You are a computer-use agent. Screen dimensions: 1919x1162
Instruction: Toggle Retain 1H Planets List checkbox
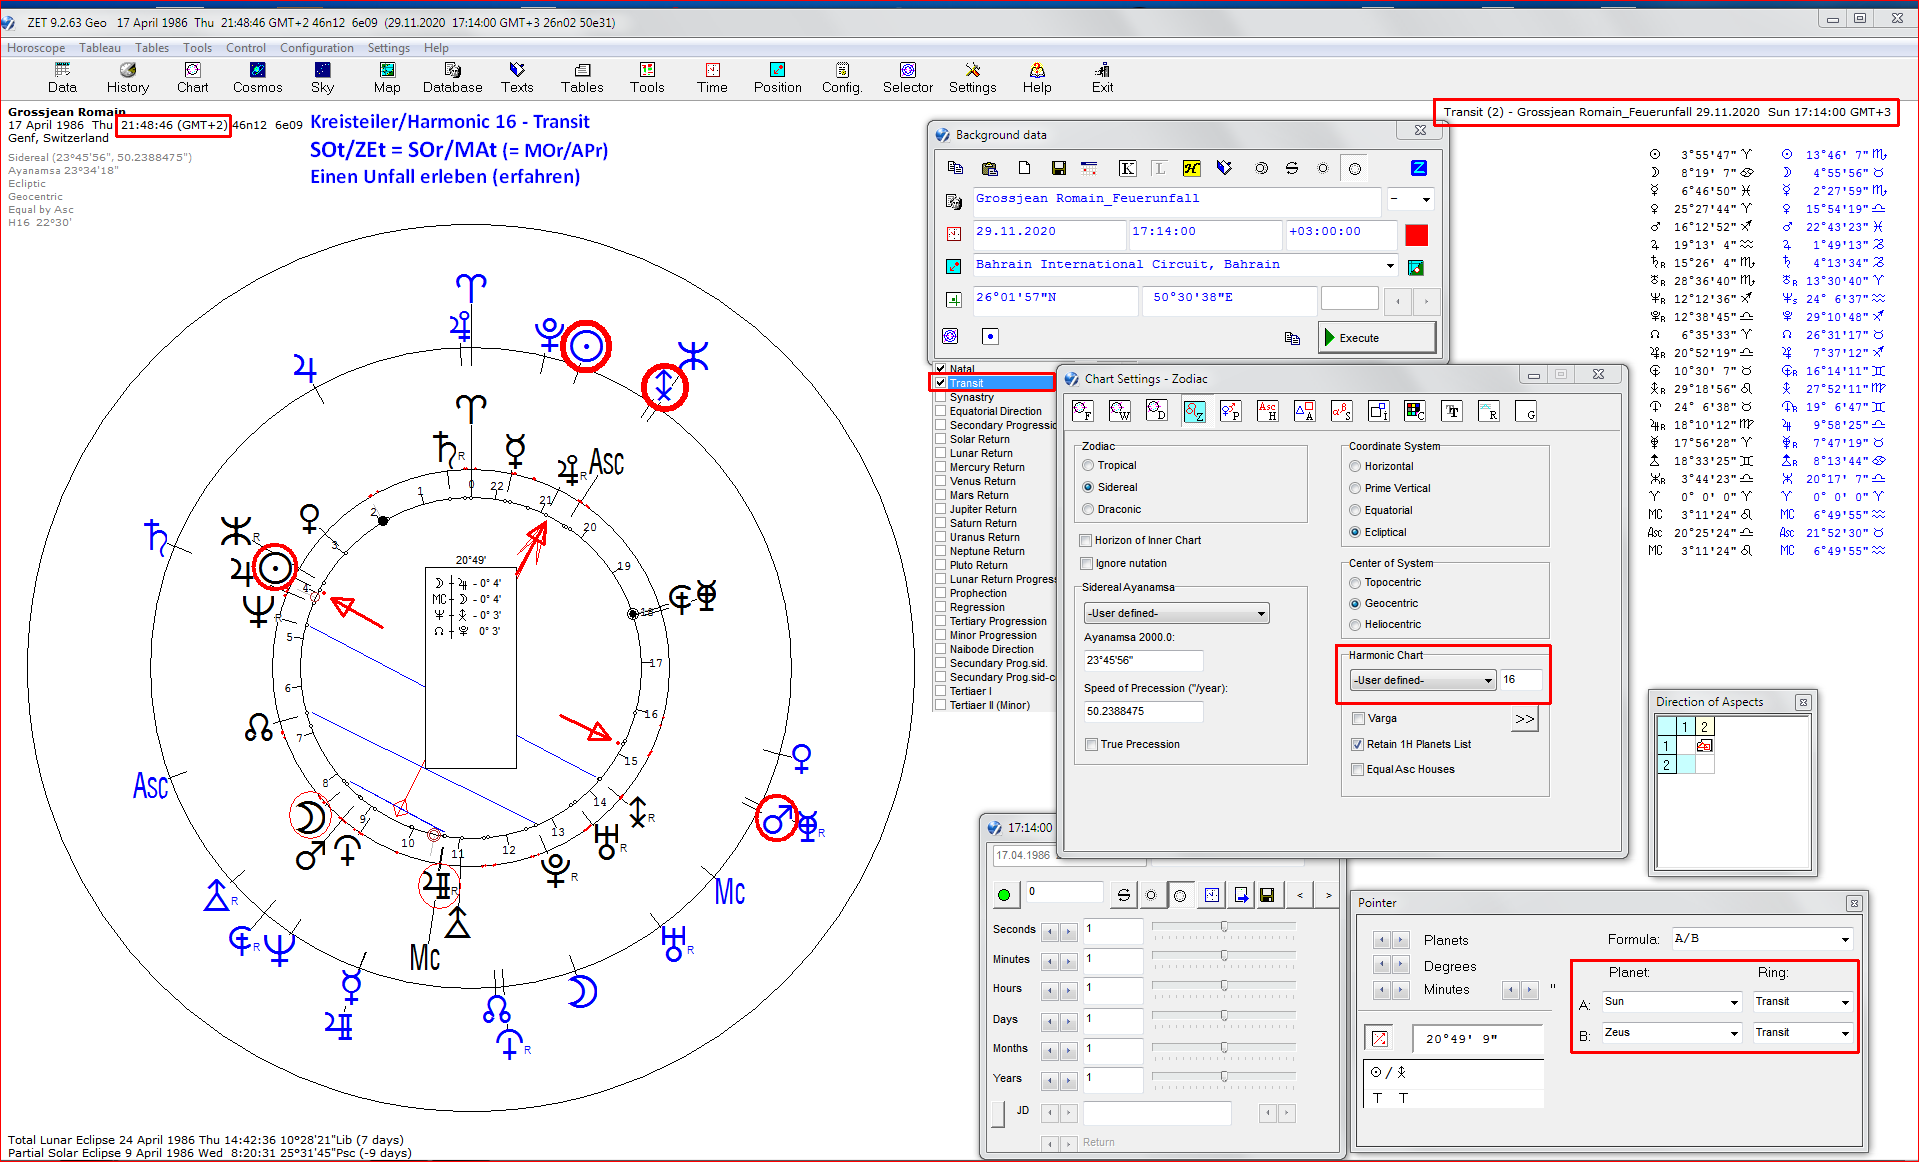(x=1357, y=744)
